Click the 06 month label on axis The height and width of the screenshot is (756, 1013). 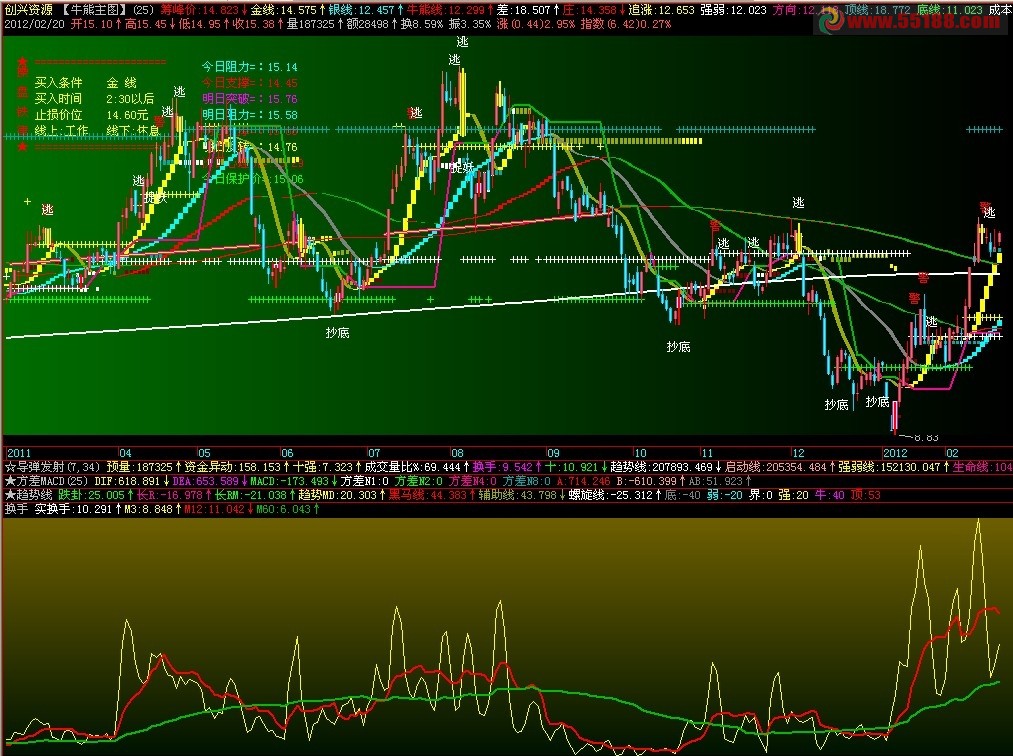(x=287, y=453)
